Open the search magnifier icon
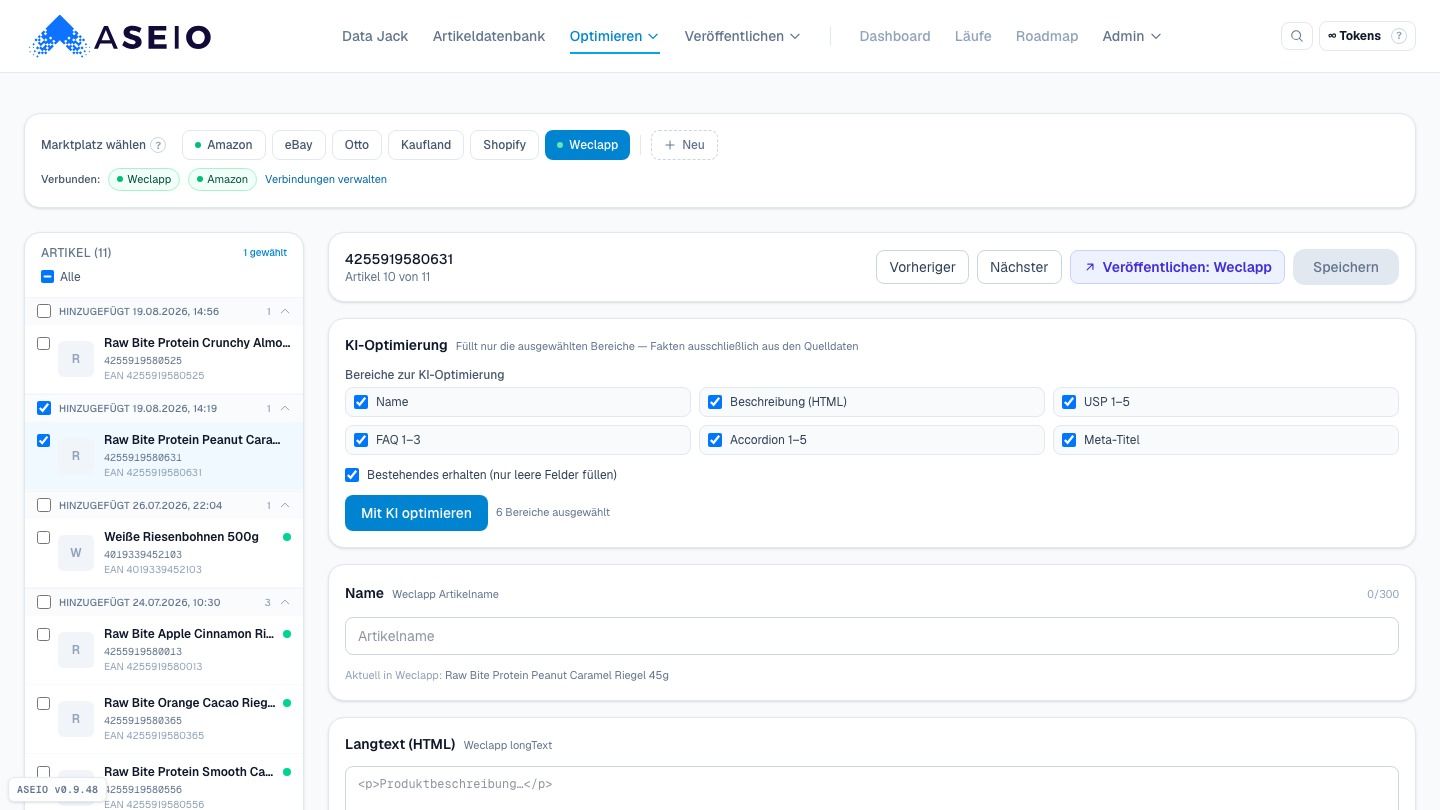This screenshot has height=810, width=1440. pos(1297,36)
